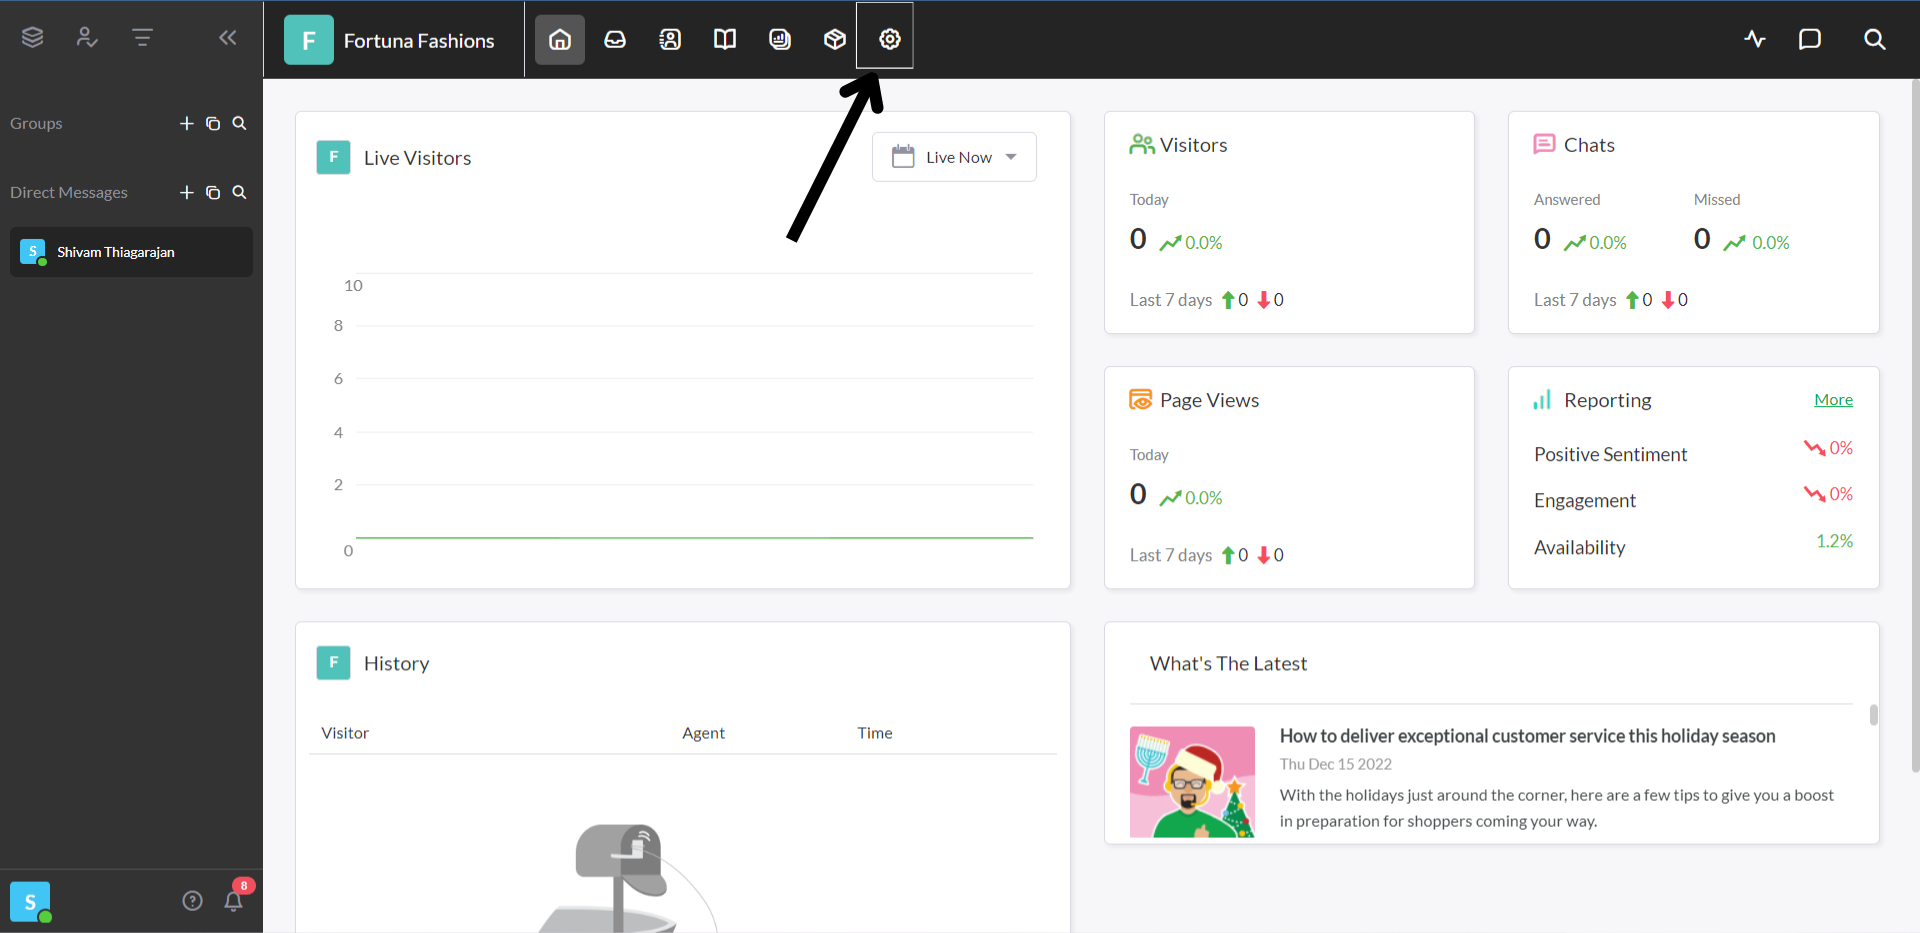Click the Visitor column header
Screen dimensions: 1920x933
pos(345,733)
